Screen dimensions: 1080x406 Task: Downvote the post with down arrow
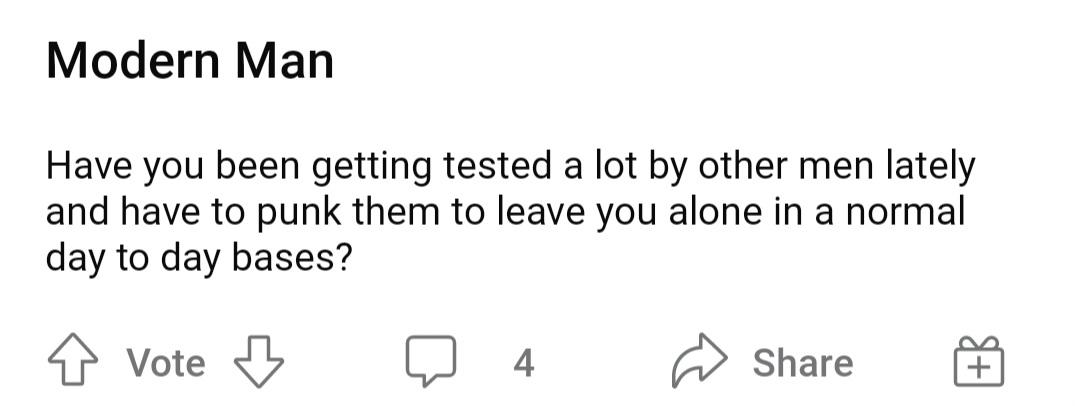tap(258, 361)
